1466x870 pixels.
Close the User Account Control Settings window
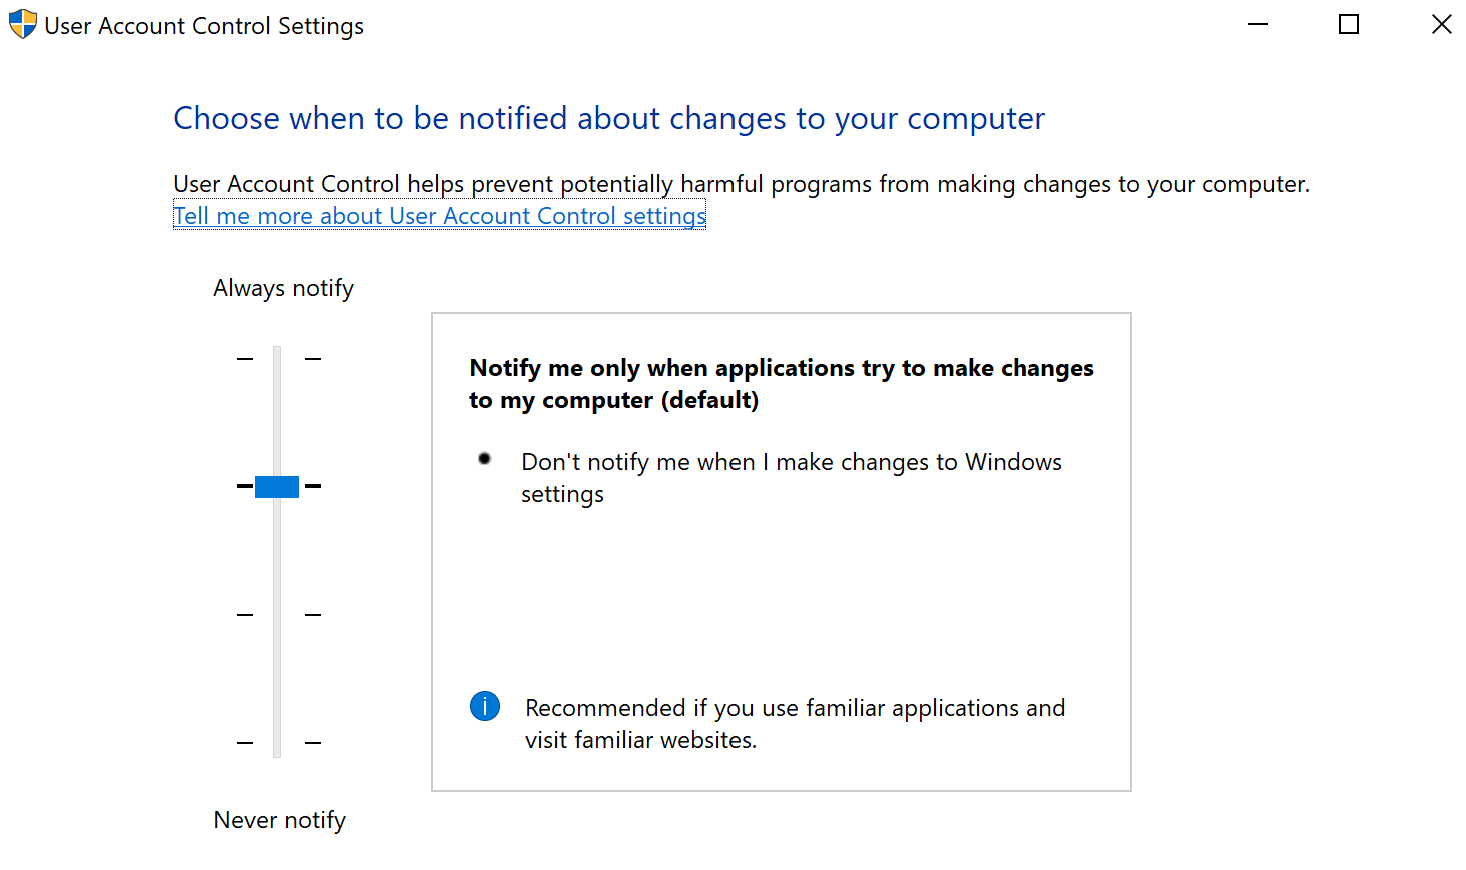pos(1441,24)
